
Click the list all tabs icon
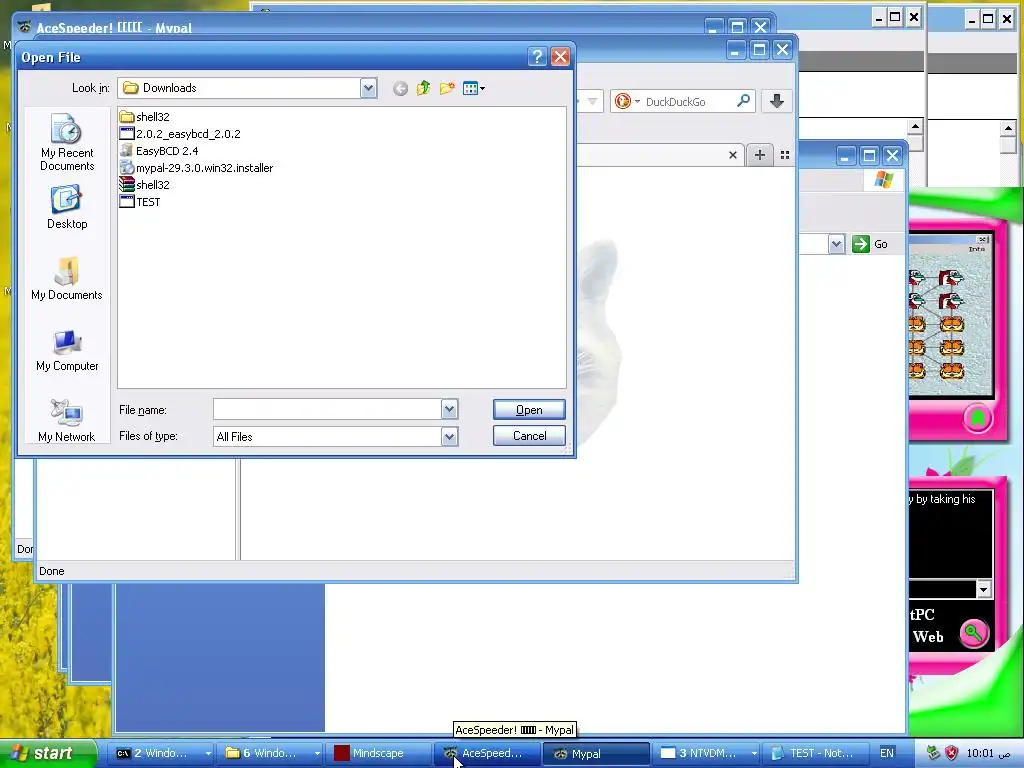(x=785, y=155)
